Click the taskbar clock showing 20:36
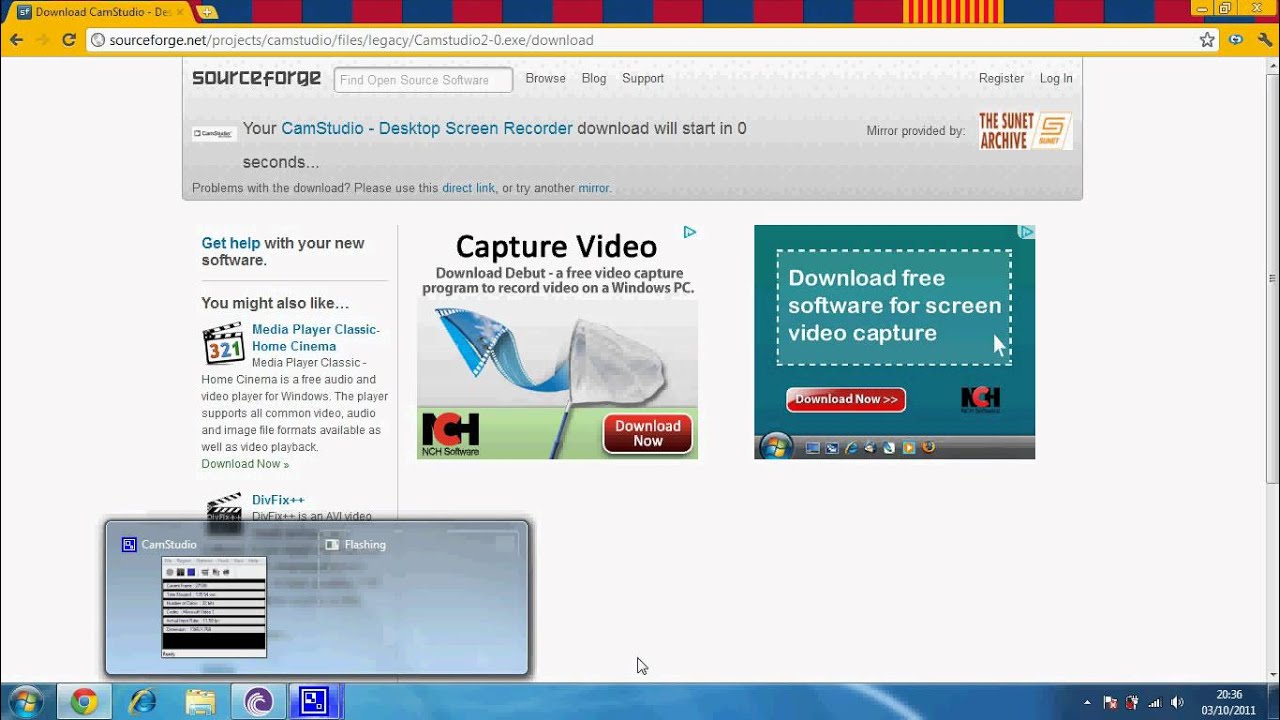Image resolution: width=1280 pixels, height=720 pixels. [1229, 702]
